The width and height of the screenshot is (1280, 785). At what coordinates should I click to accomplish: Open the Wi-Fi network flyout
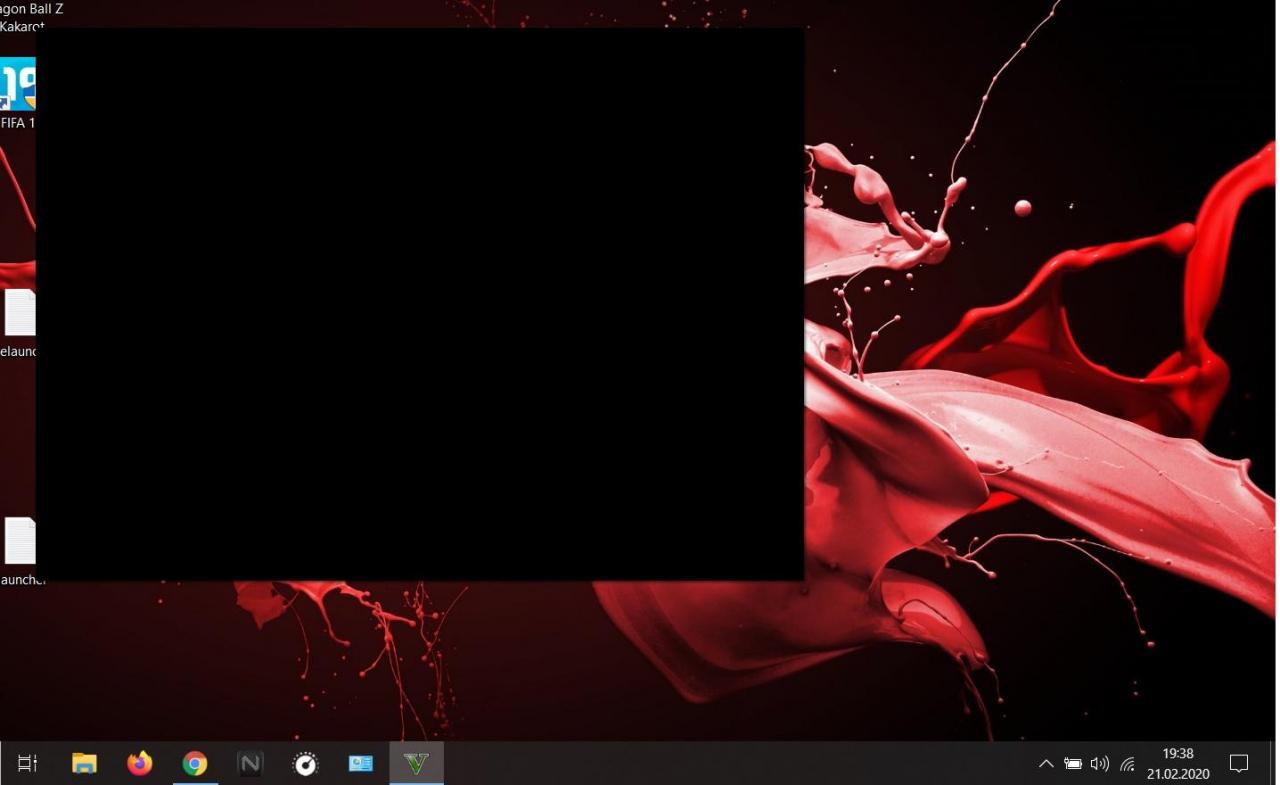(1128, 764)
